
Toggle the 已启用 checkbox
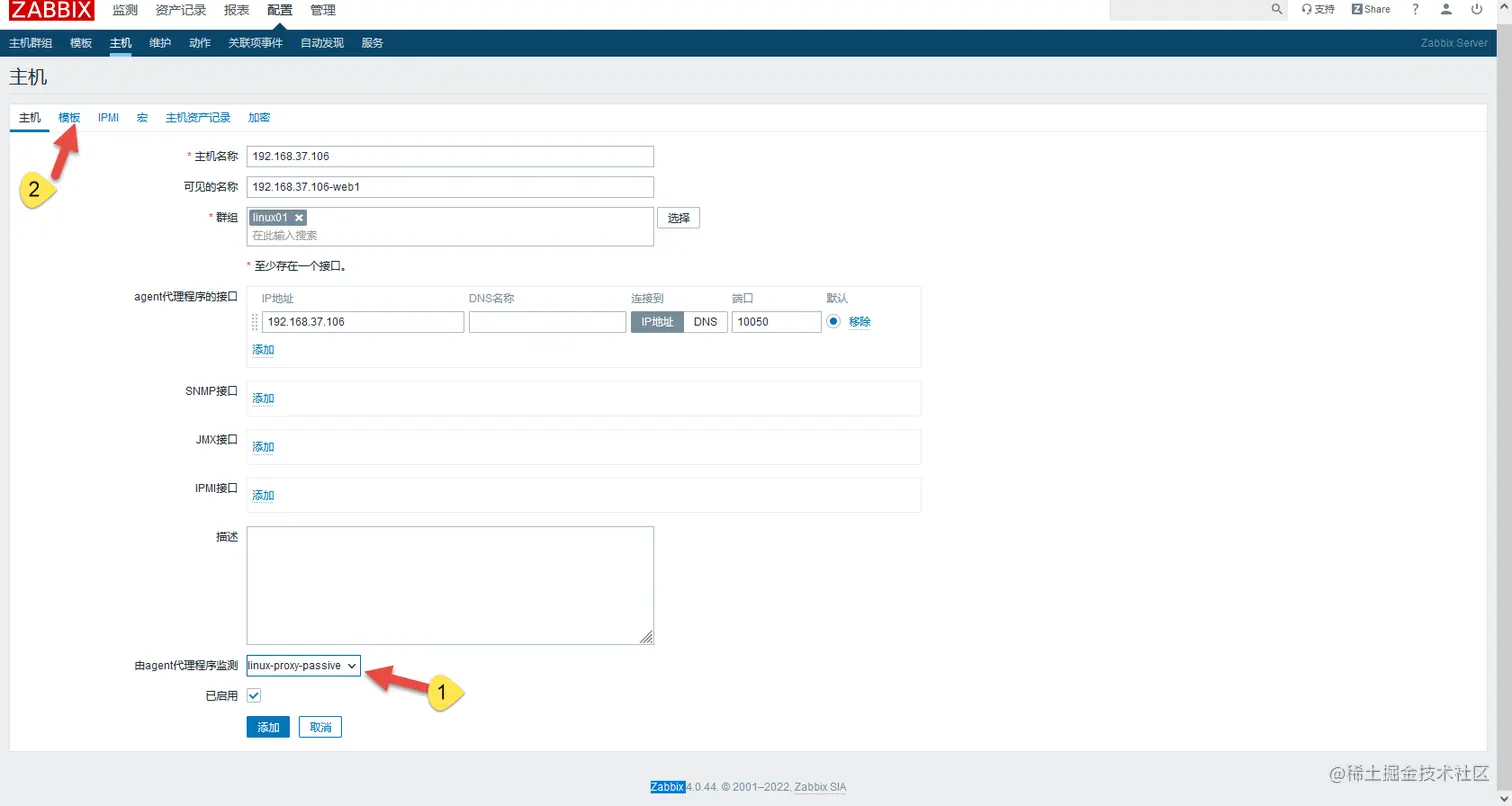click(x=254, y=695)
